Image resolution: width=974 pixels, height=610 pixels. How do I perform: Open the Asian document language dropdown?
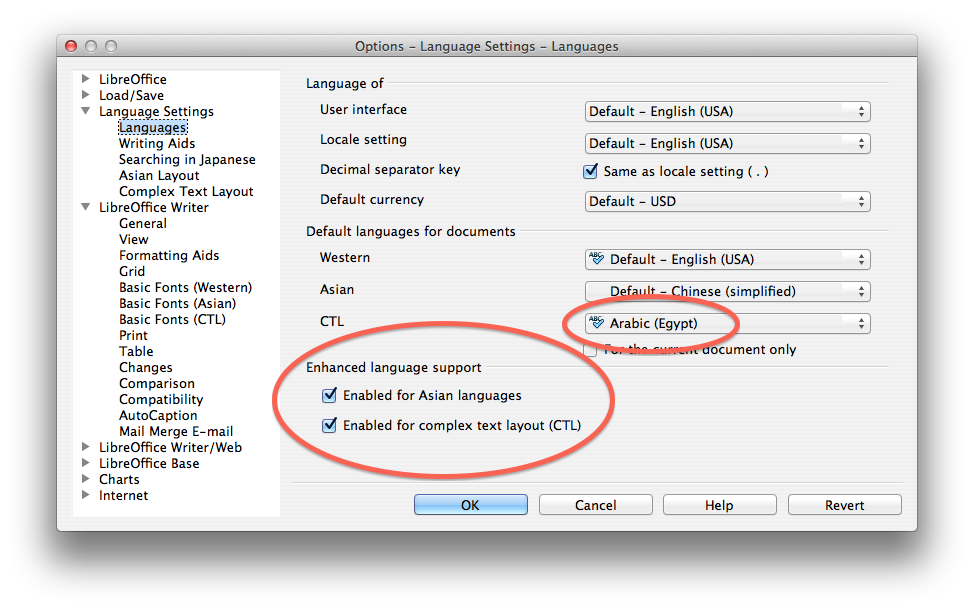coord(727,291)
